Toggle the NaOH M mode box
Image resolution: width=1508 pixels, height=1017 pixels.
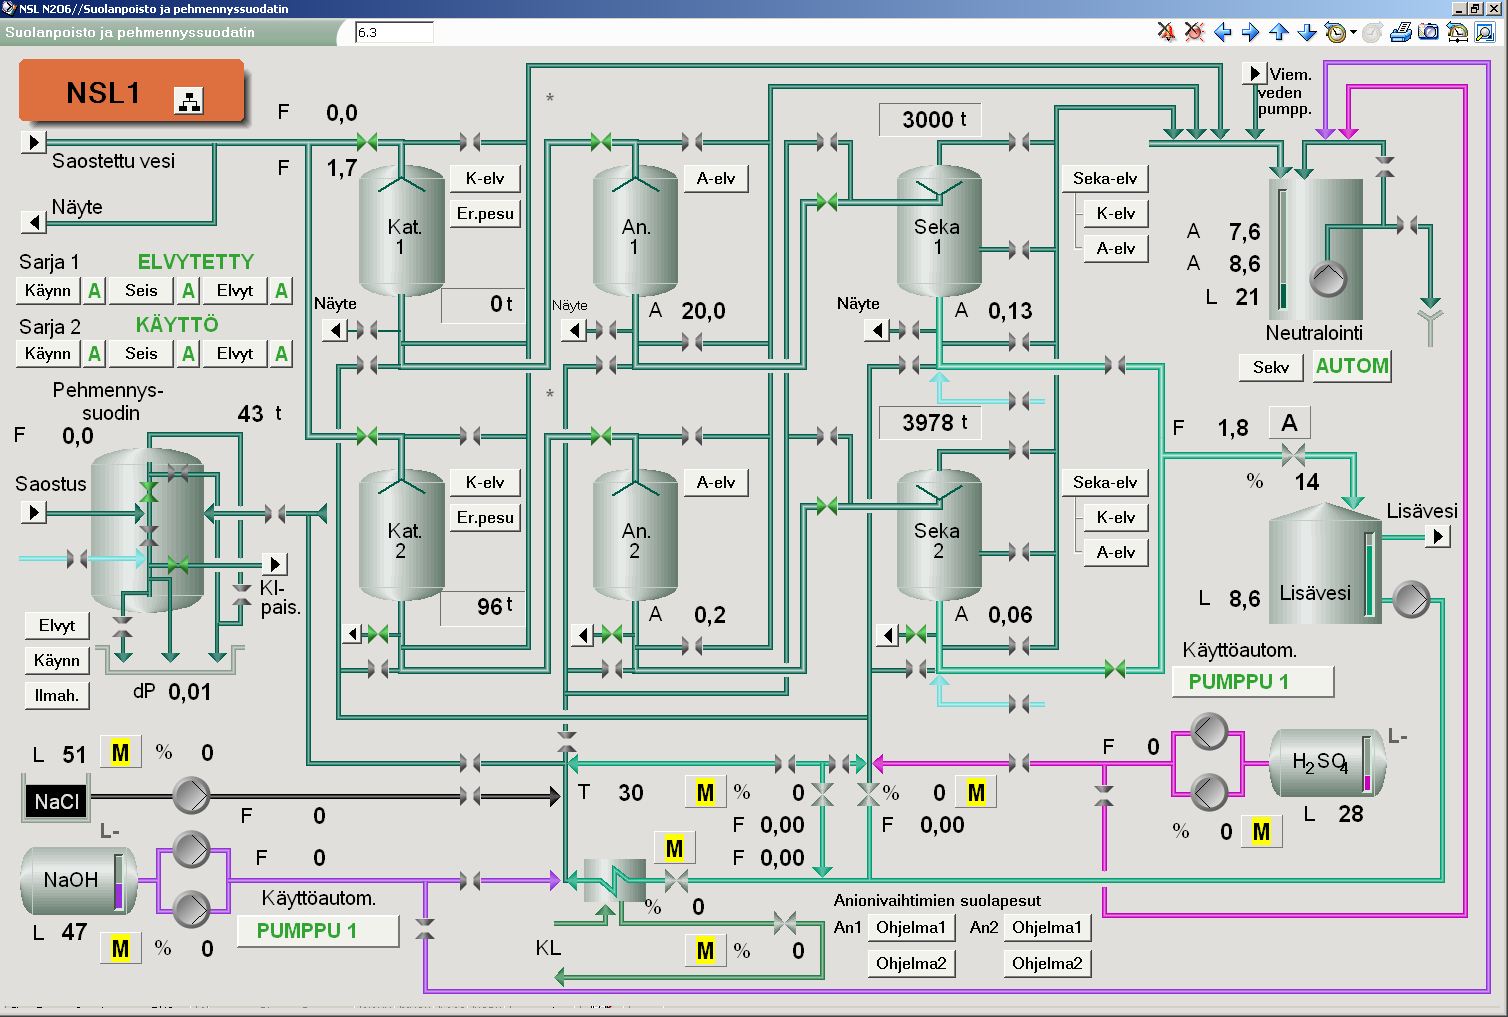[120, 948]
